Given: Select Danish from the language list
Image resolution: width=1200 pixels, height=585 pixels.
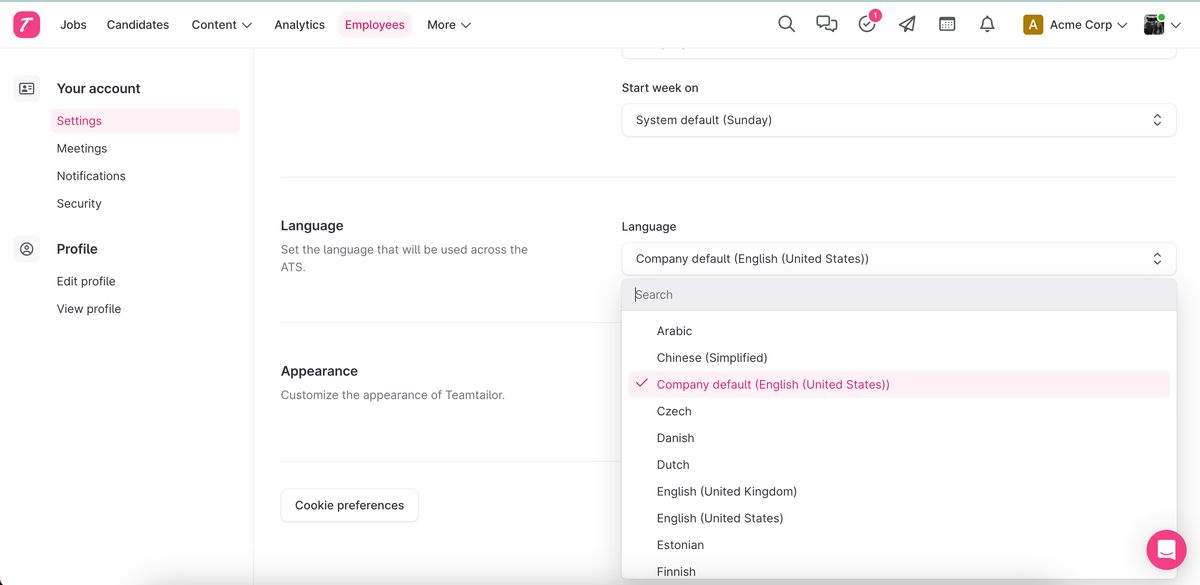Looking at the screenshot, I should coord(675,438).
